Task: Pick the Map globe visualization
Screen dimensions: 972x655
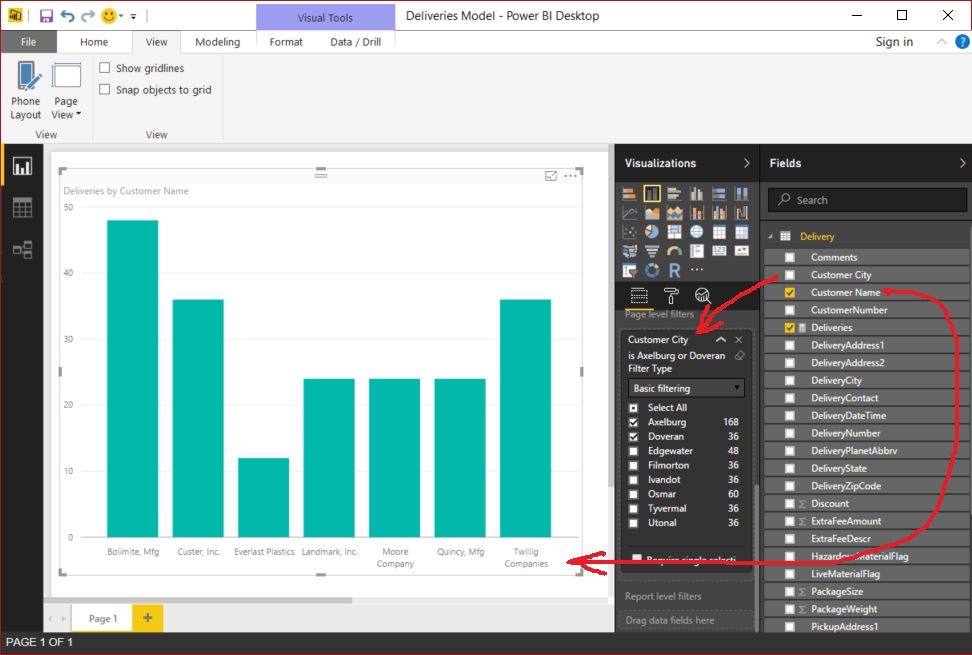Action: coord(697,232)
